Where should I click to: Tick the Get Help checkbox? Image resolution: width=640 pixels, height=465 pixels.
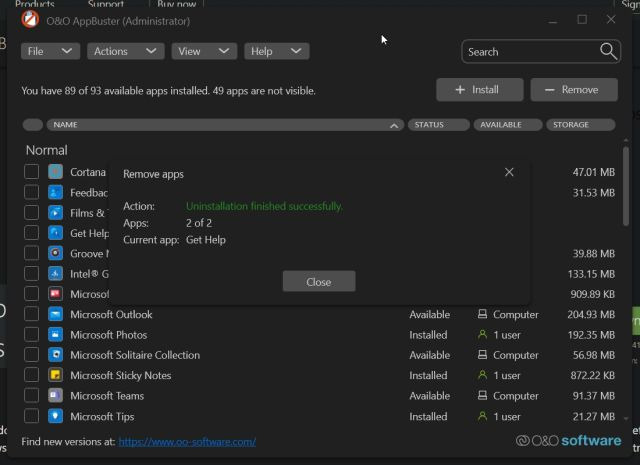click(31, 233)
